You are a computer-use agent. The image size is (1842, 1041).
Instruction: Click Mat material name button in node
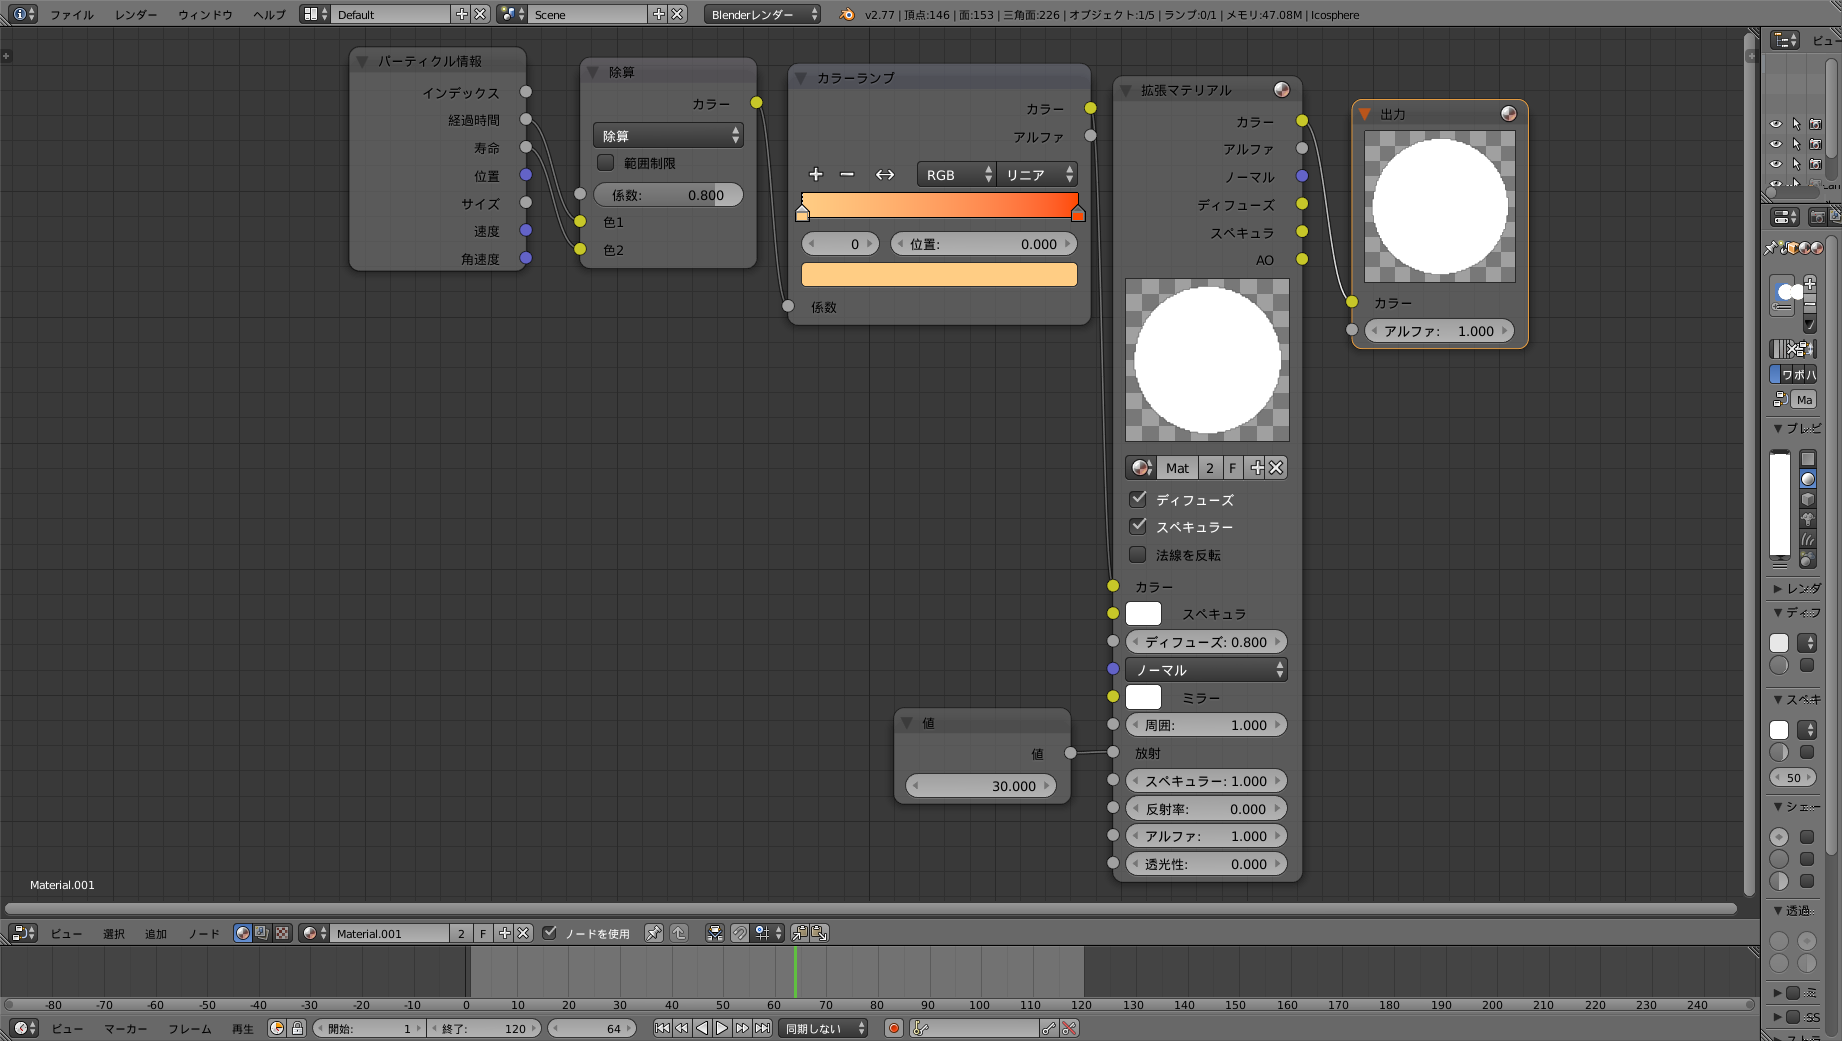tap(1177, 468)
